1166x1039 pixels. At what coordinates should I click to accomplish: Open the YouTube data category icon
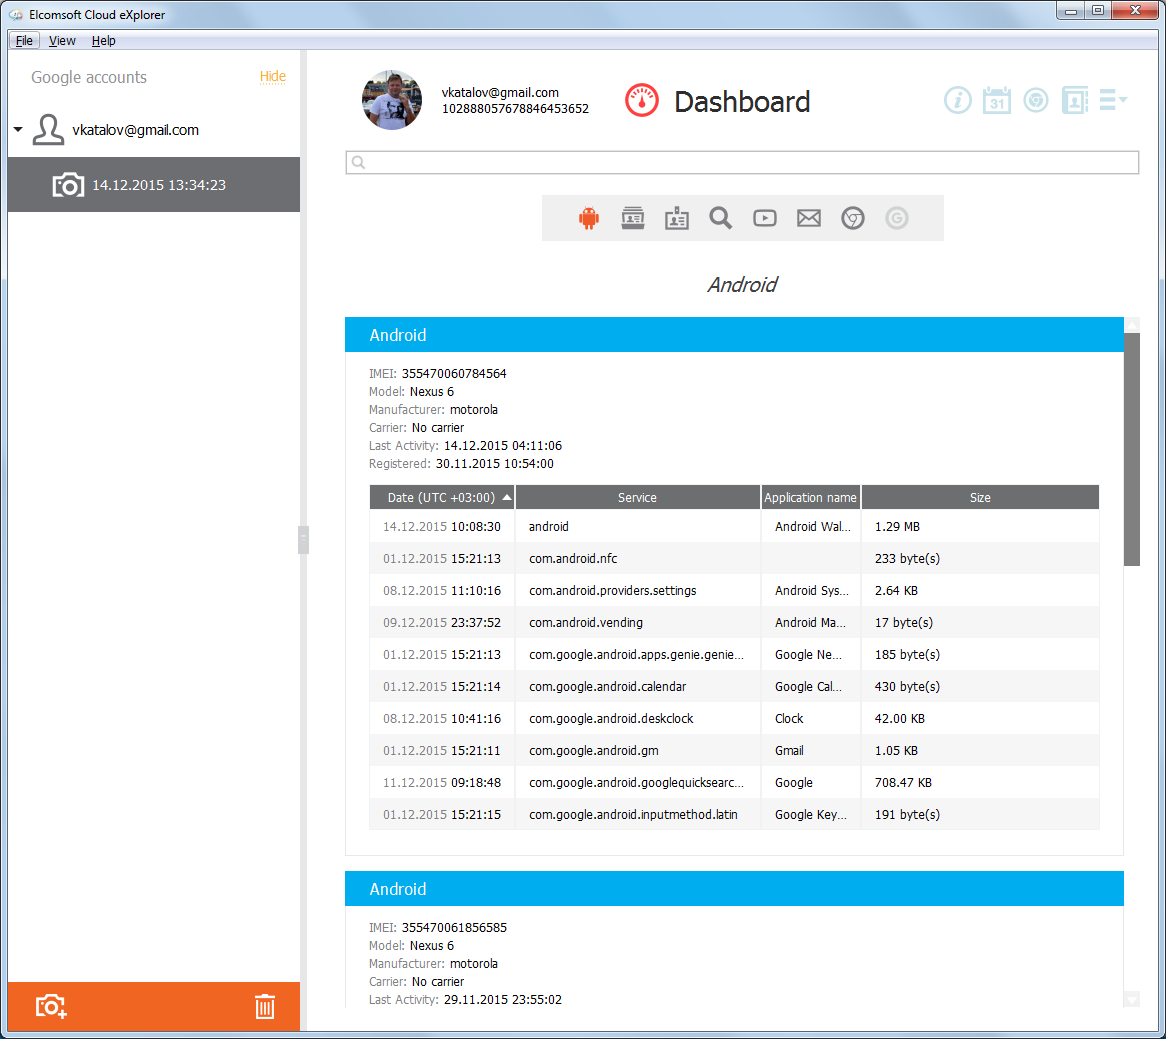click(765, 218)
